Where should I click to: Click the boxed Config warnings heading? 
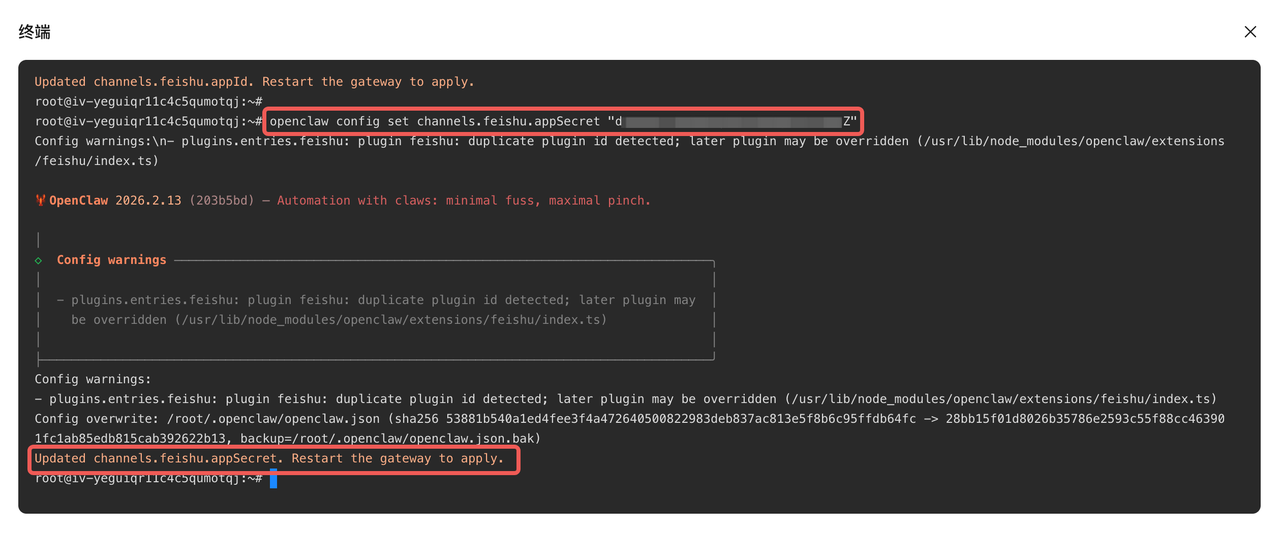[x=112, y=260]
